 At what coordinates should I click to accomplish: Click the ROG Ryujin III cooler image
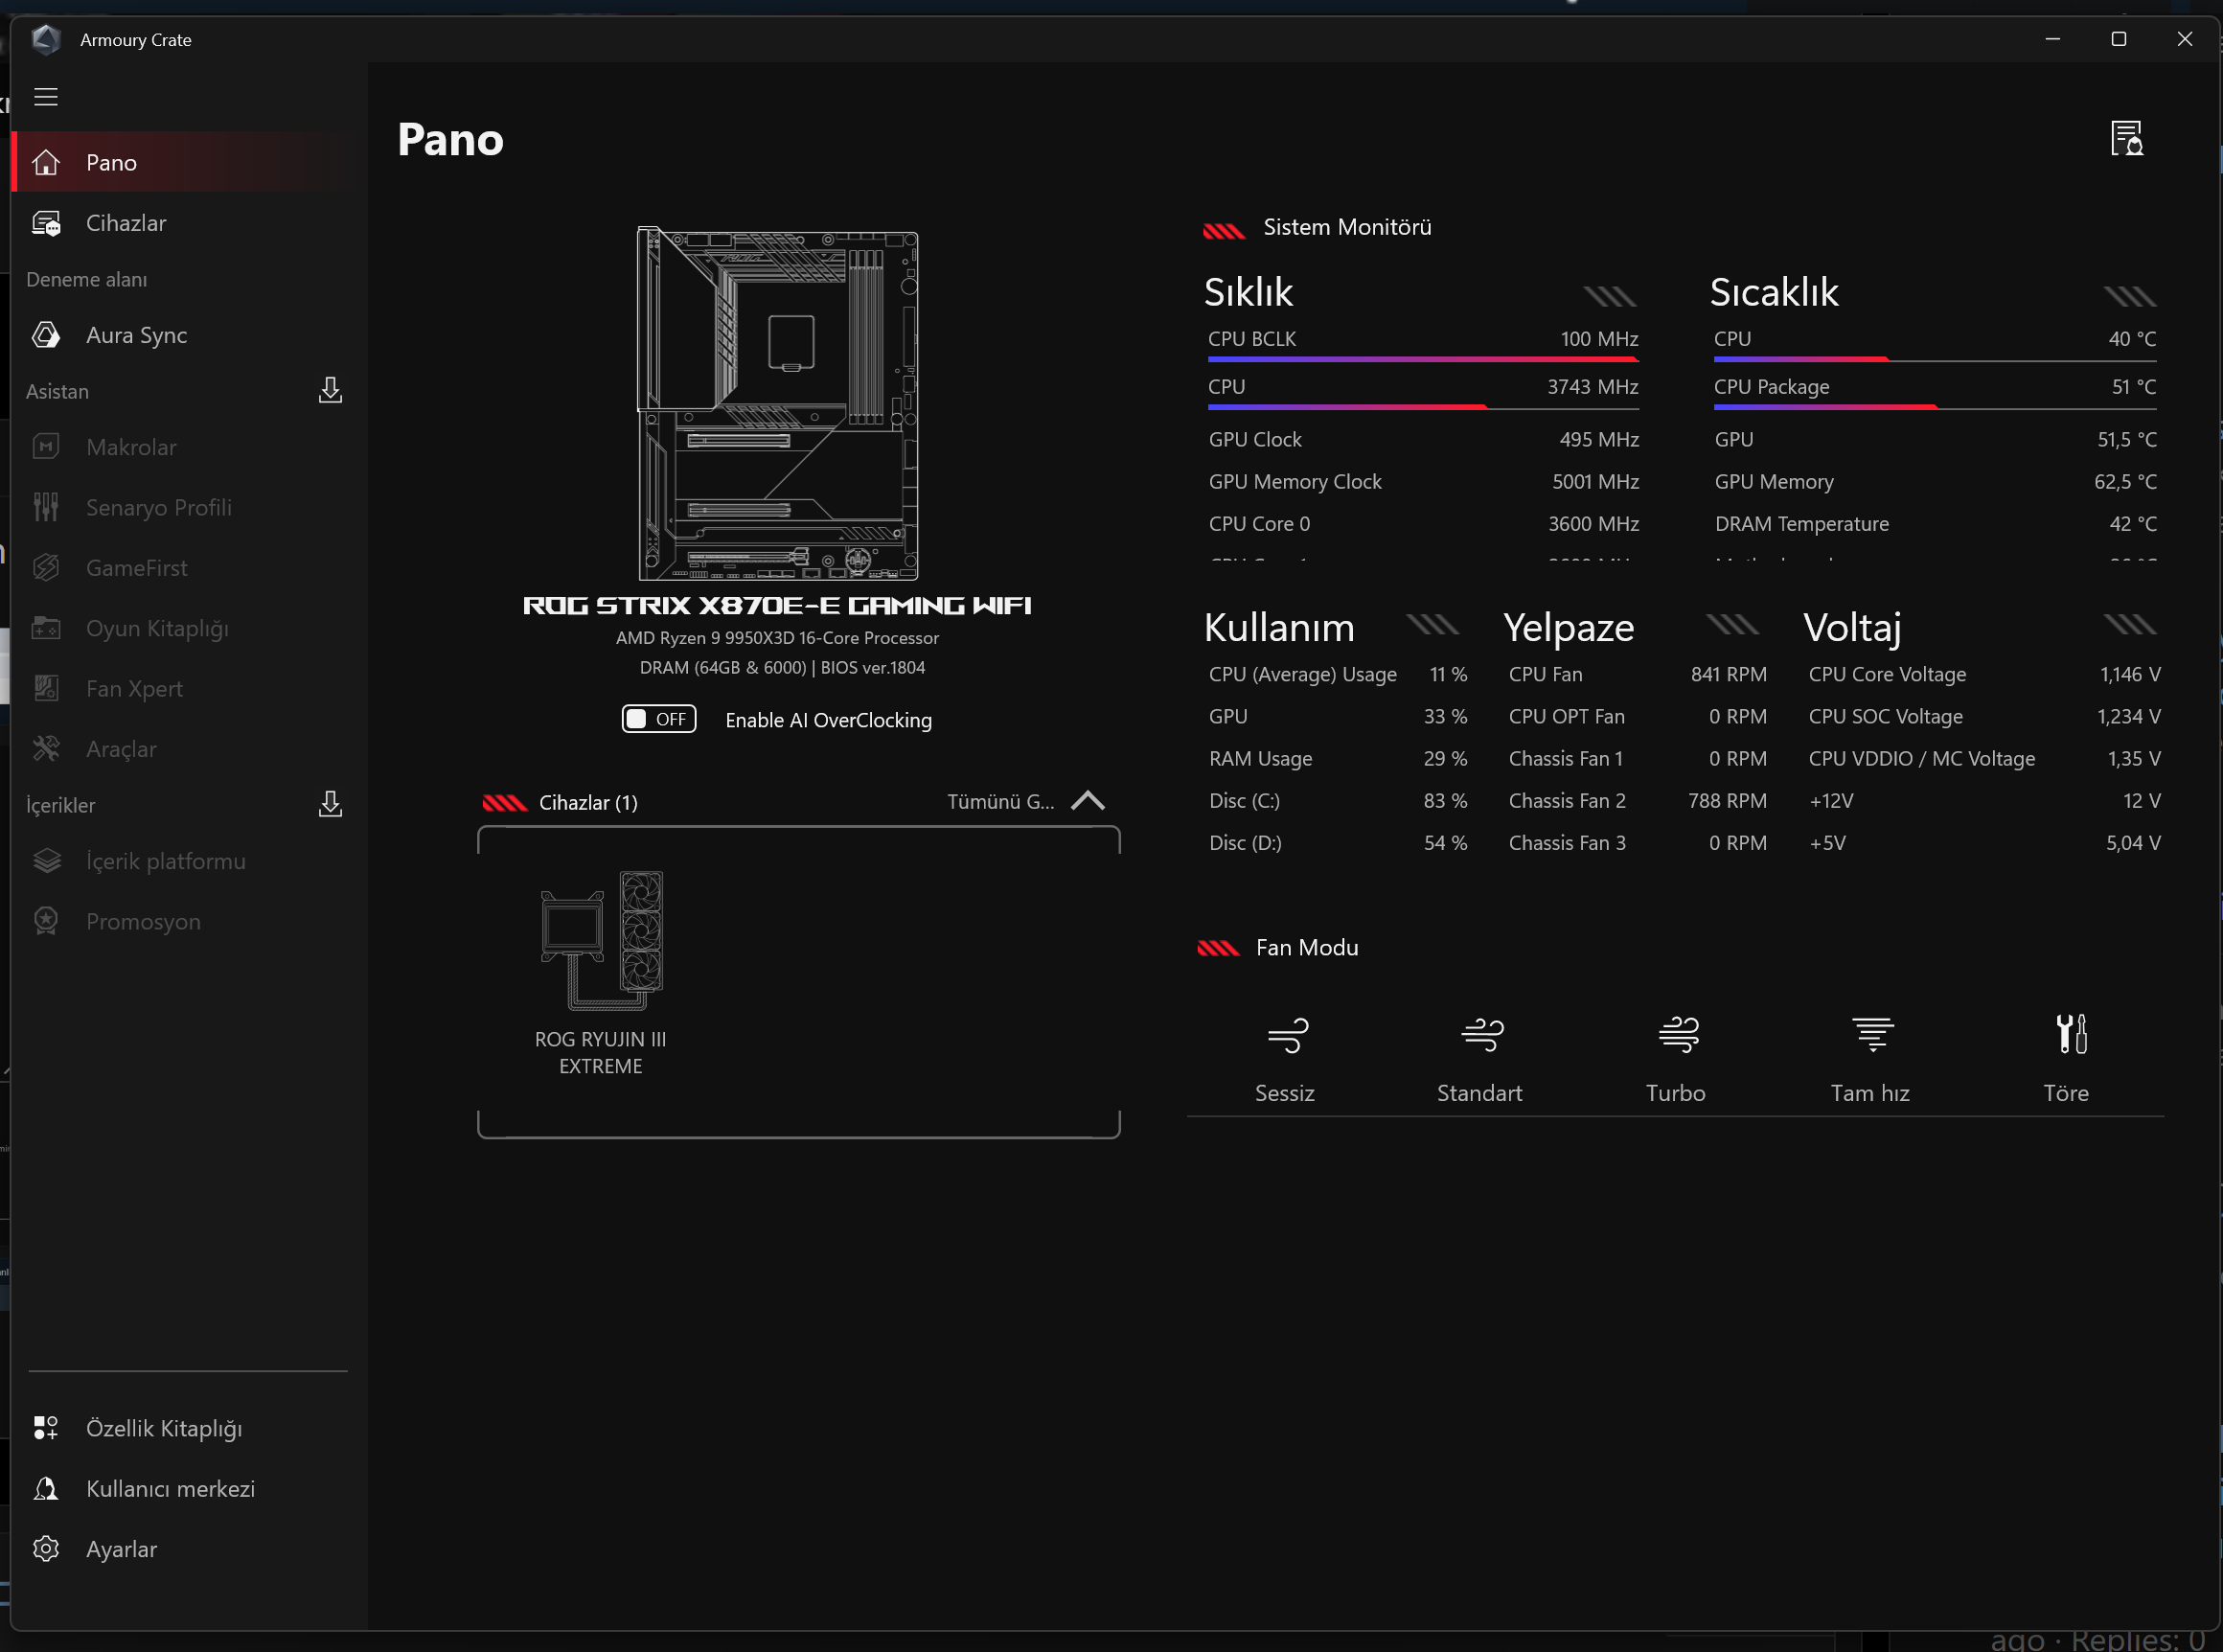coord(603,941)
